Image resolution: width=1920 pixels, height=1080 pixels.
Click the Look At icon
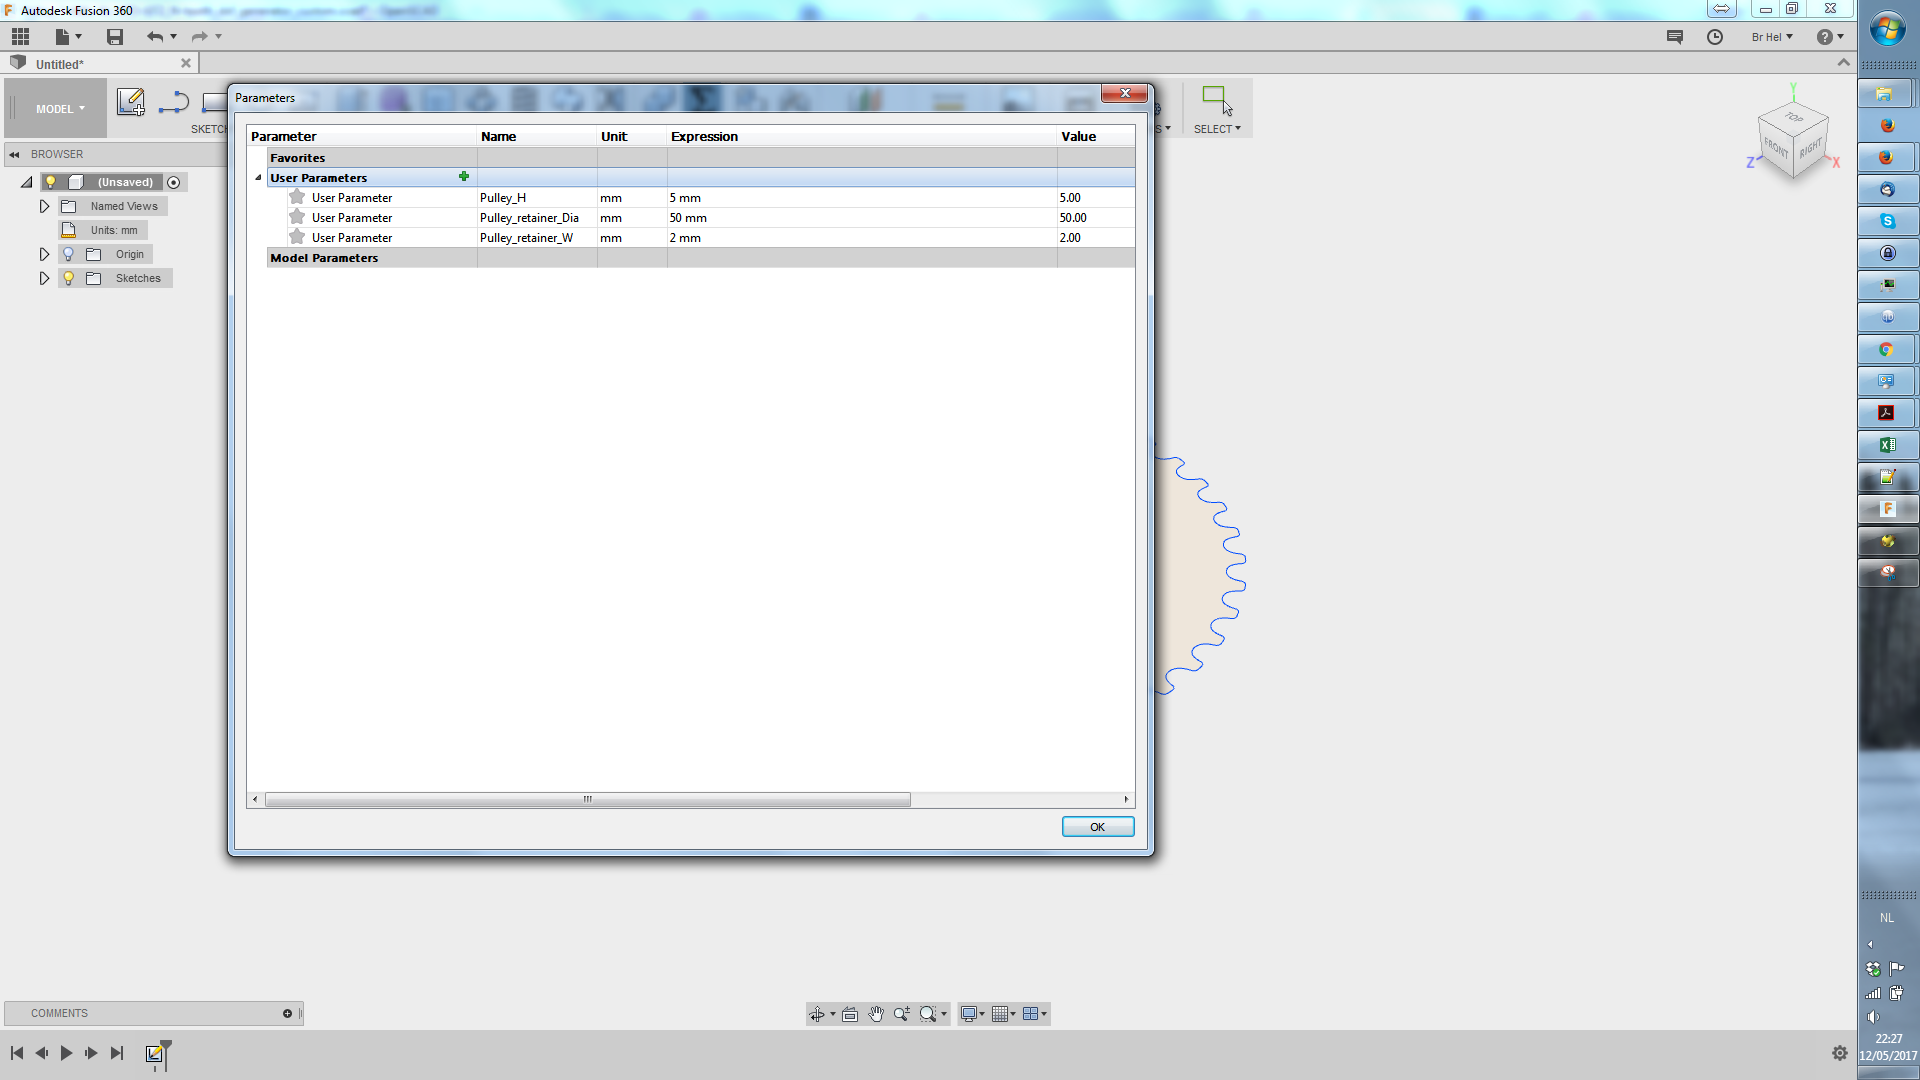tap(850, 1014)
